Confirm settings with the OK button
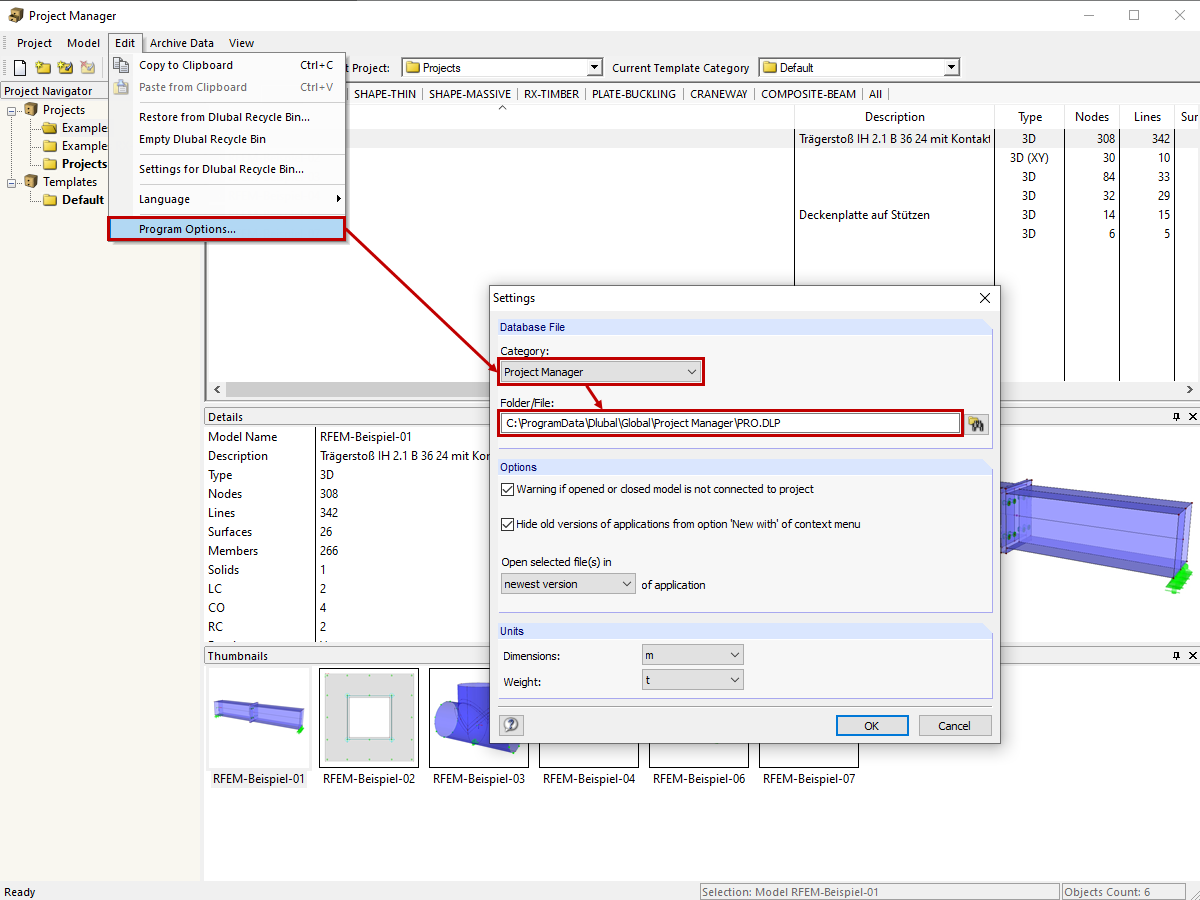The height and width of the screenshot is (900, 1200). tap(872, 725)
